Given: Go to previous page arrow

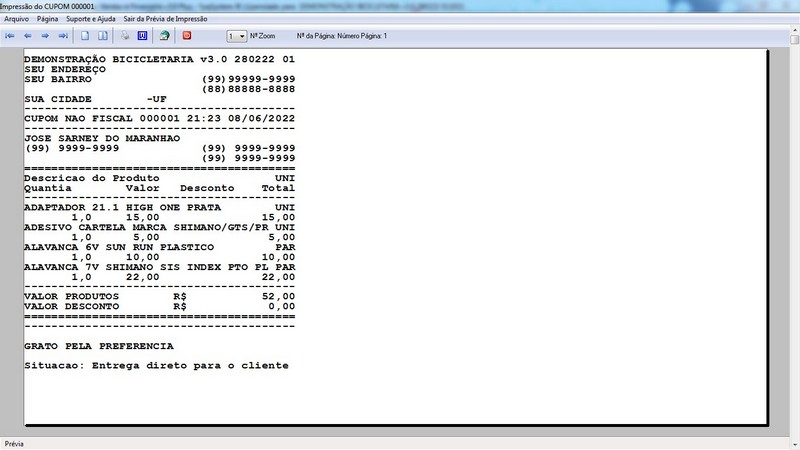Looking at the screenshot, I should [28, 36].
